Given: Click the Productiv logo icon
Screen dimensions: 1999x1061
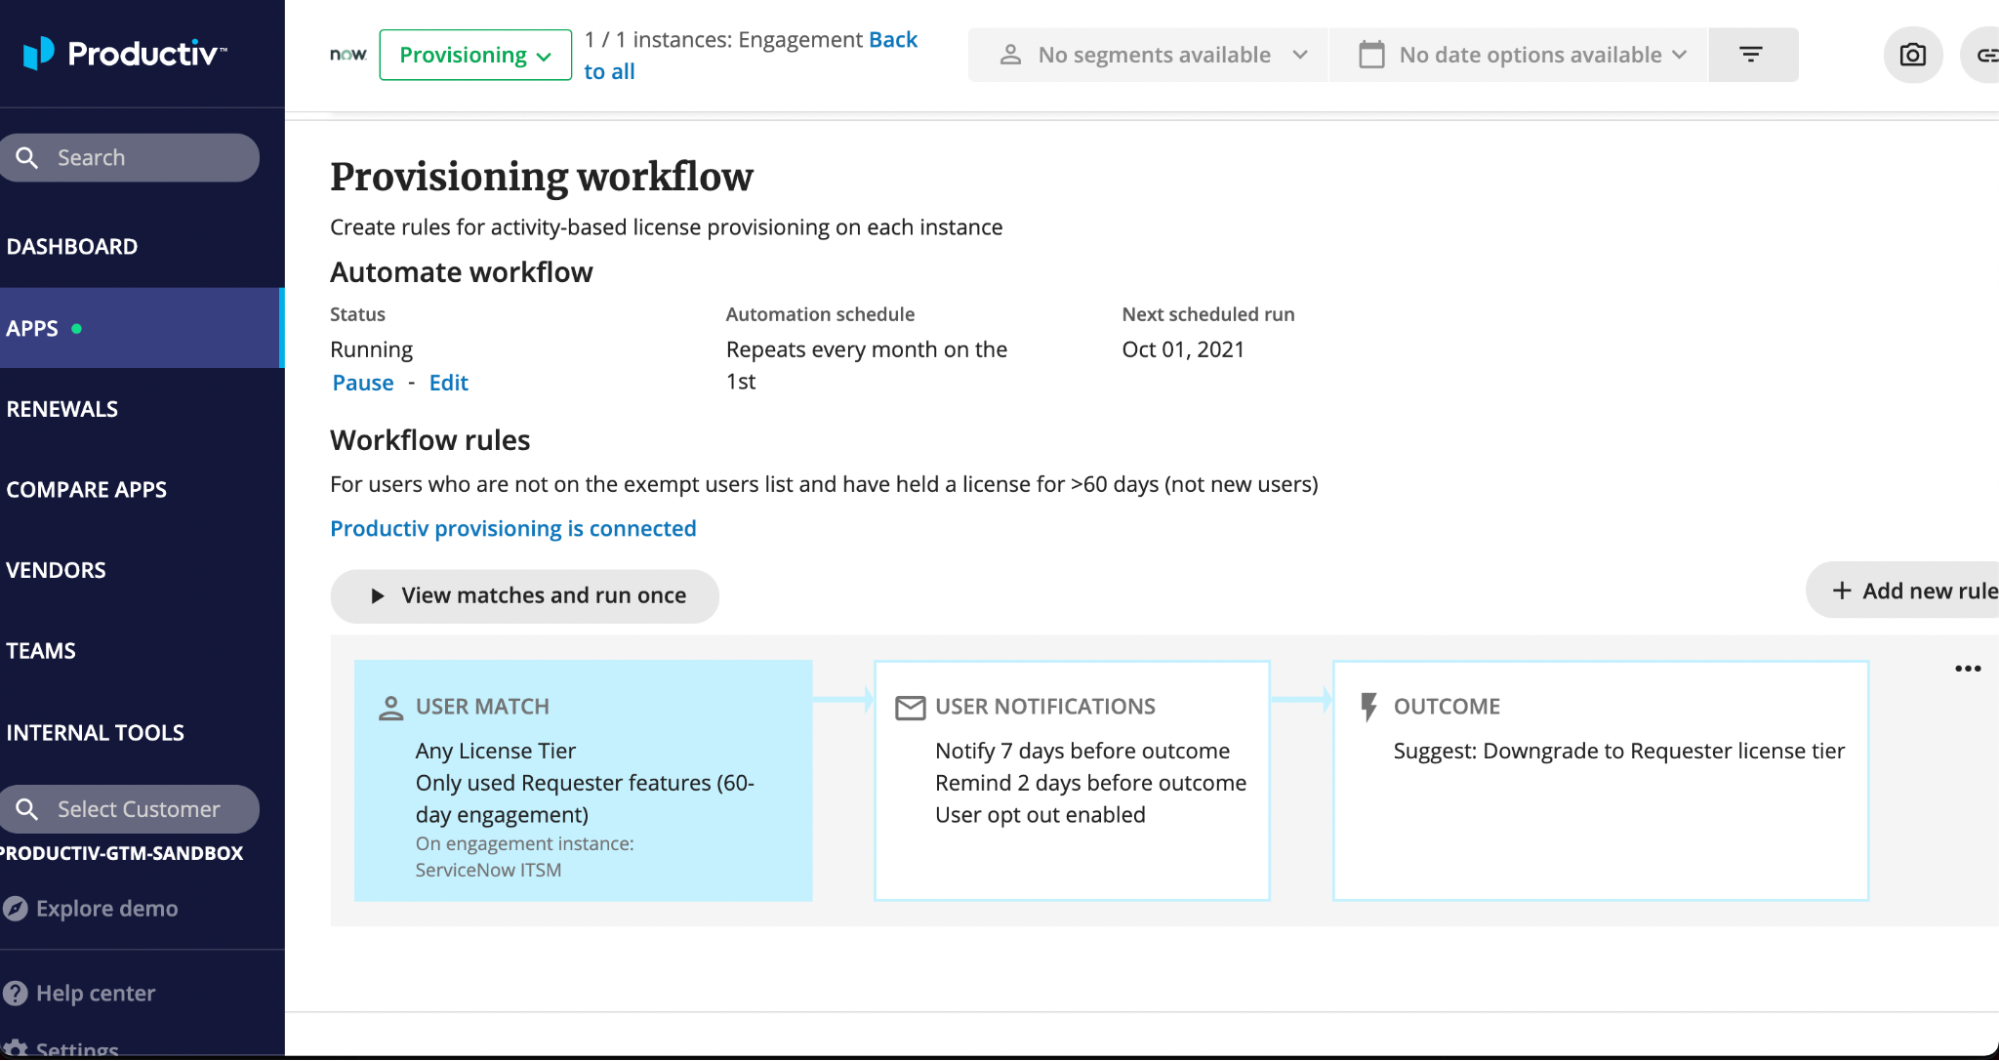Looking at the screenshot, I should (38, 53).
